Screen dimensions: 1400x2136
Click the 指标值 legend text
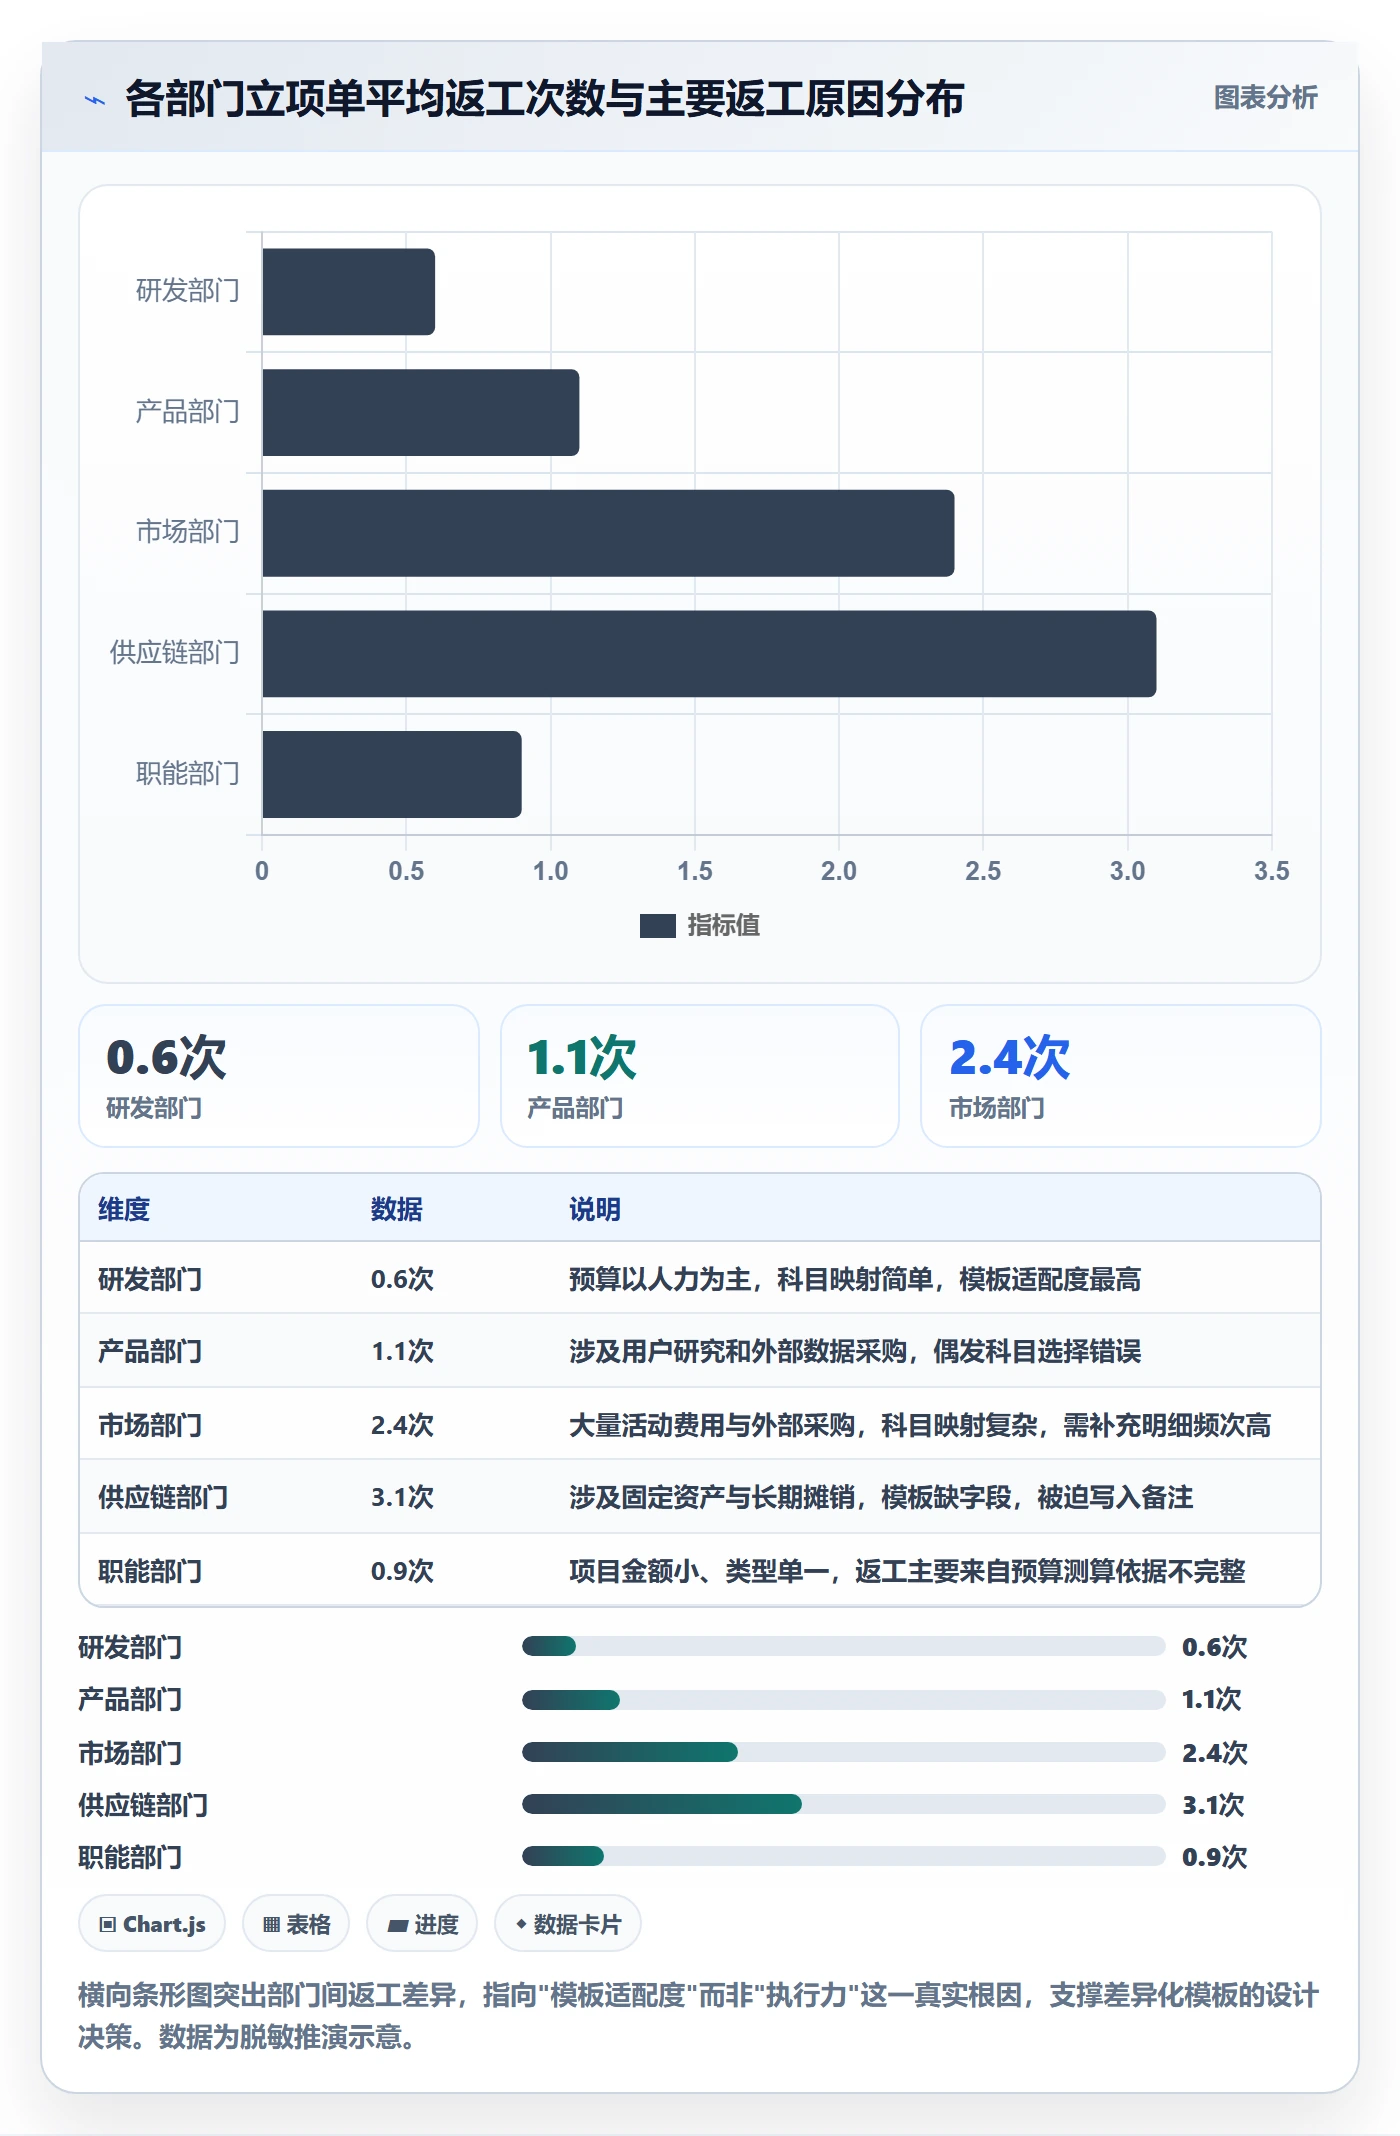coord(723,926)
